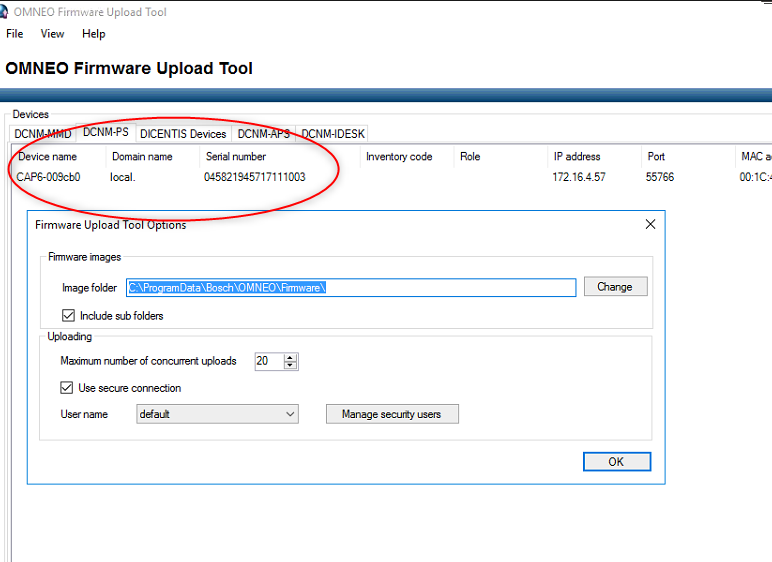Disable the Use secure connection checkbox
The image size is (772, 562).
pos(67,388)
